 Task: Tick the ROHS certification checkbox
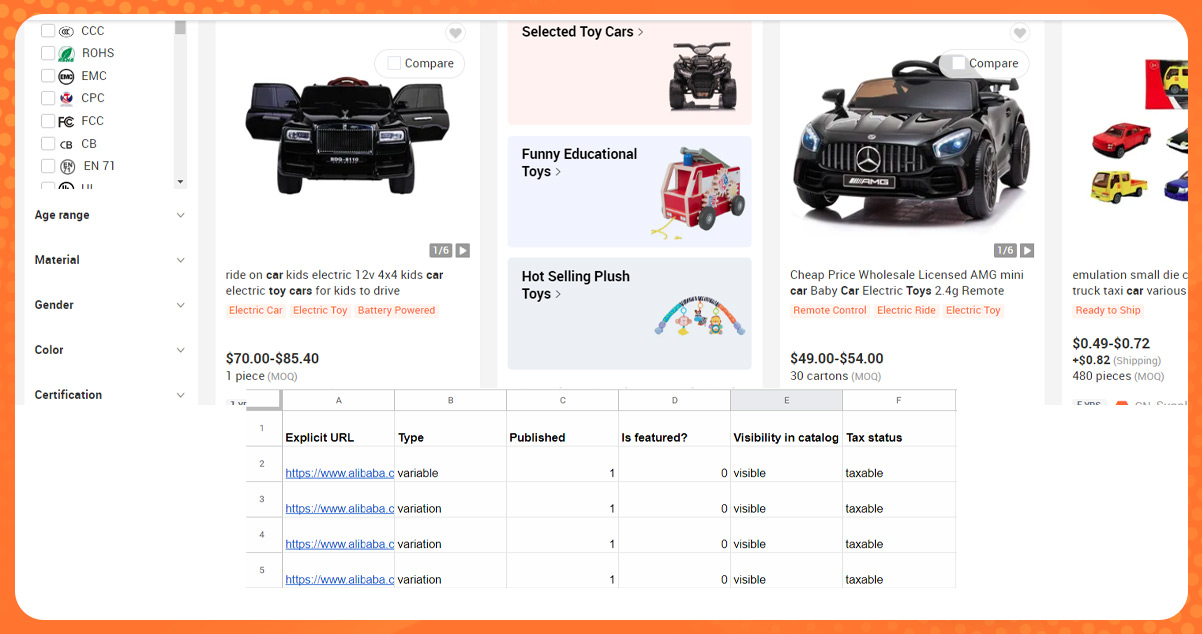tap(48, 53)
